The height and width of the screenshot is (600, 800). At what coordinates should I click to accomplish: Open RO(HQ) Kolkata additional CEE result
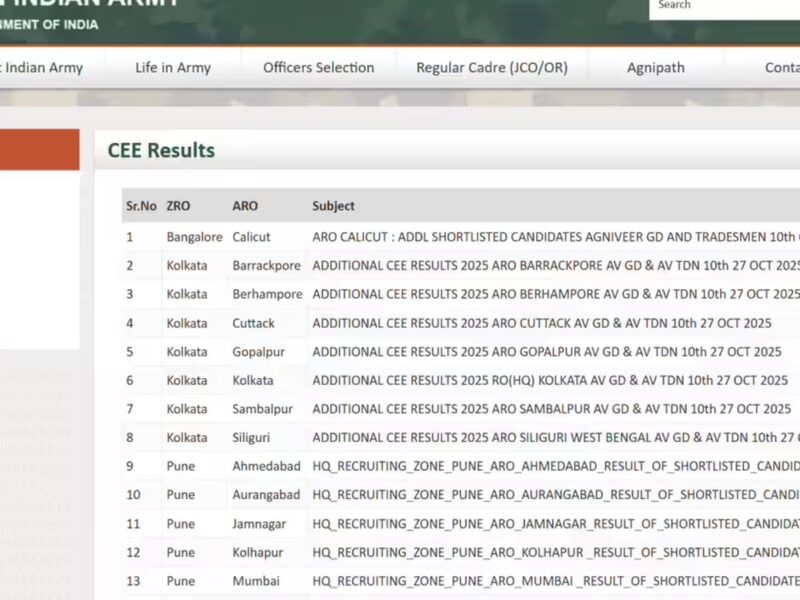[550, 380]
